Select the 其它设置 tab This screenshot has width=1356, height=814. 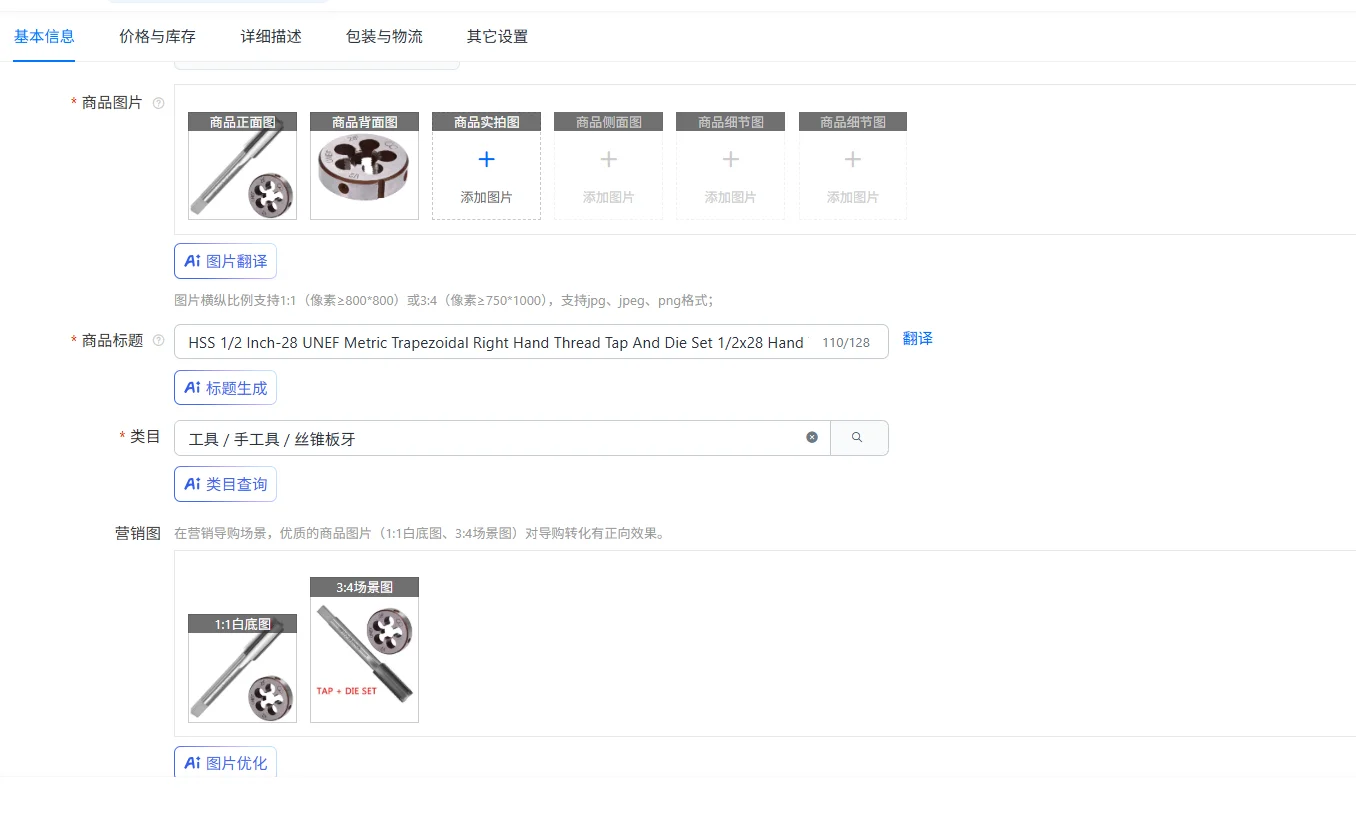497,37
